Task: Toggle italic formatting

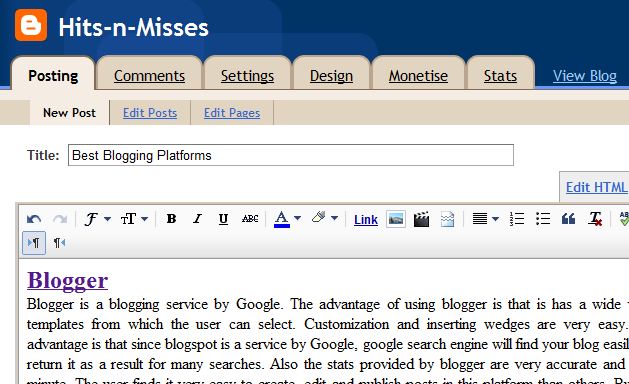Action: tap(197, 219)
